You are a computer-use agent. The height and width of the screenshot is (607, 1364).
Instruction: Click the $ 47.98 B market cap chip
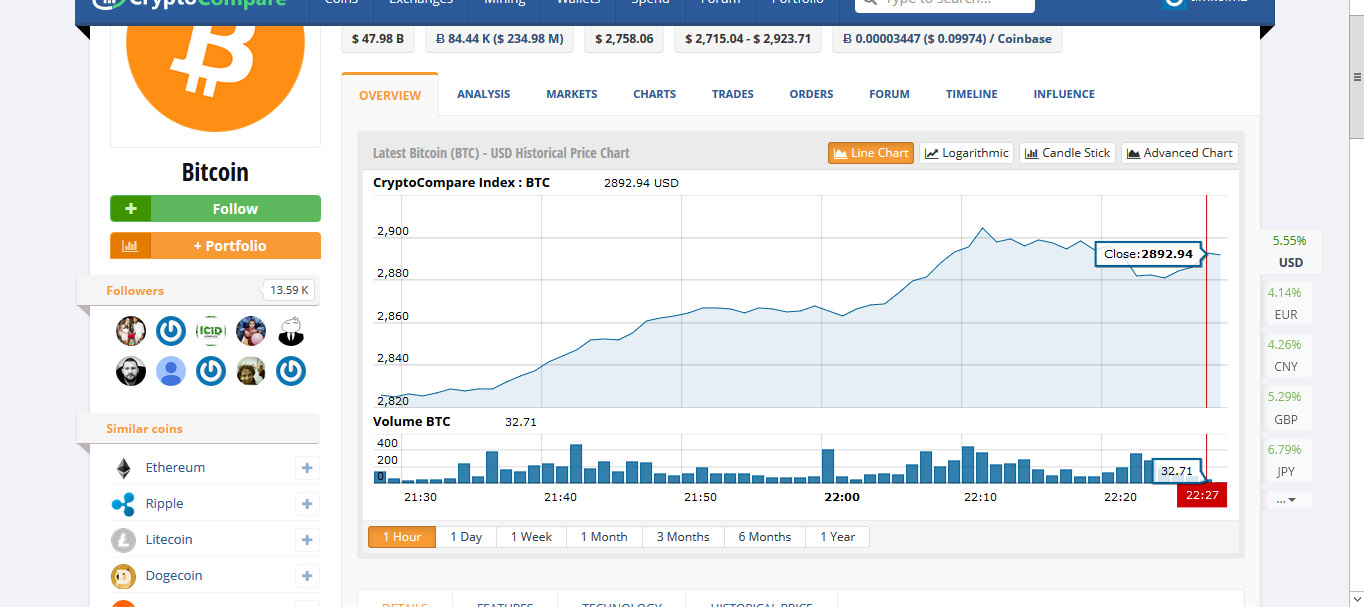coord(378,39)
